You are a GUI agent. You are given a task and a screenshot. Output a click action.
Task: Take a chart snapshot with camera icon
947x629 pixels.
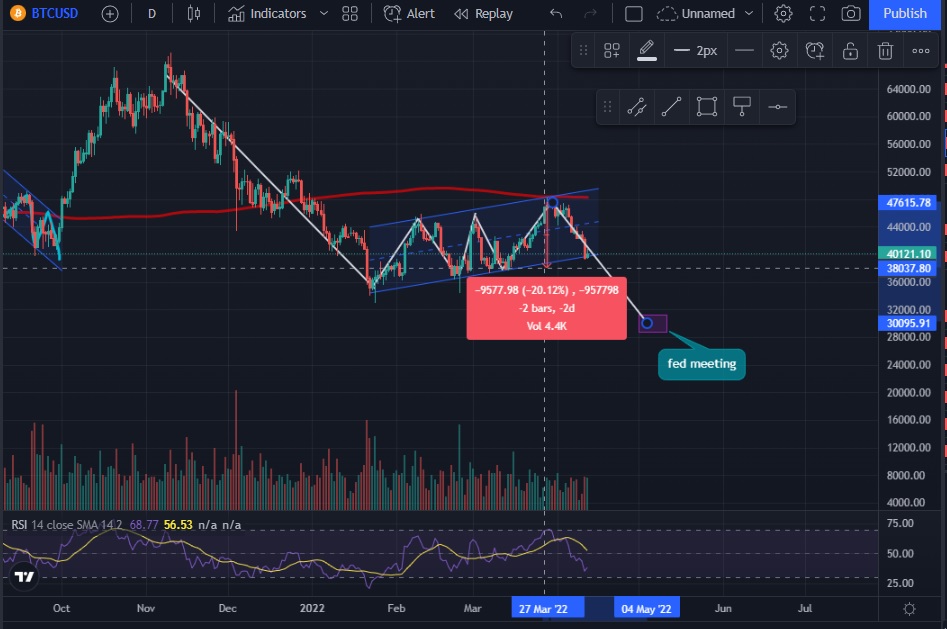click(x=851, y=13)
